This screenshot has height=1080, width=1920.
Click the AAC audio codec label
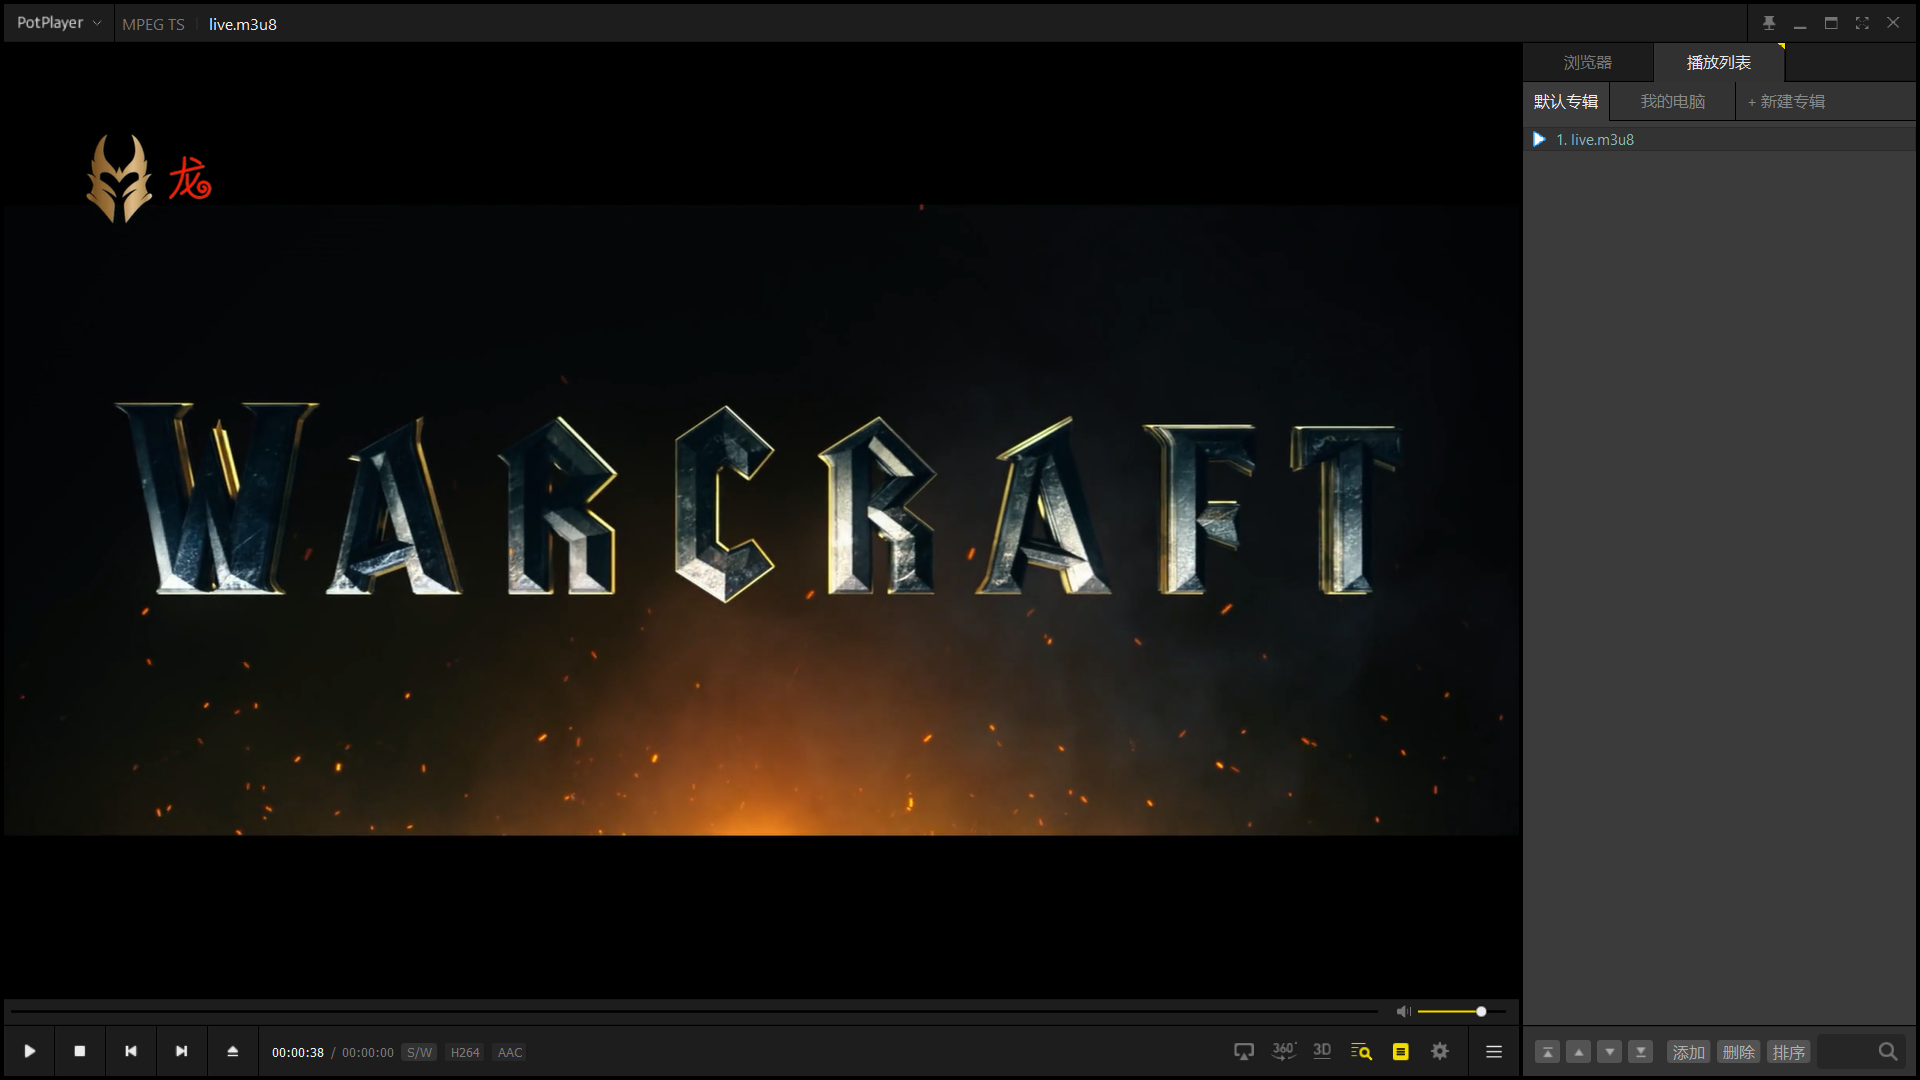[510, 1052]
